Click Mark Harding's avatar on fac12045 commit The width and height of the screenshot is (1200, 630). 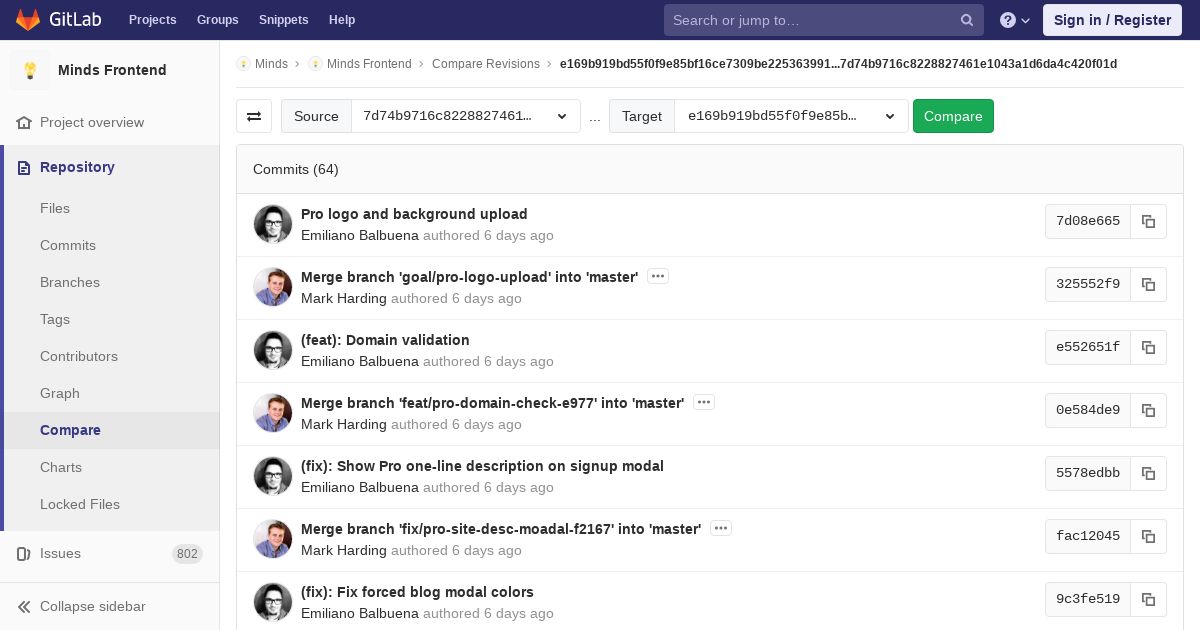pos(273,539)
